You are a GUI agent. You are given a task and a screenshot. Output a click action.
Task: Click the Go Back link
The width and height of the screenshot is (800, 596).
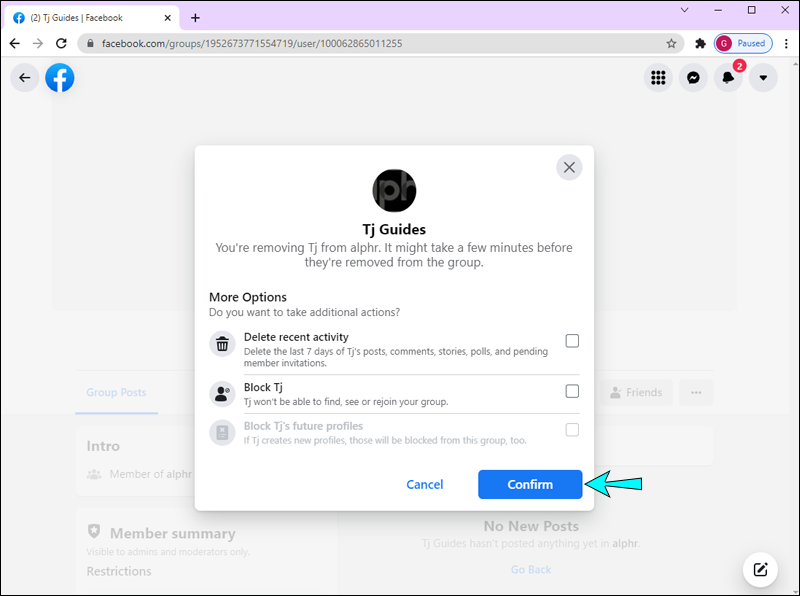(531, 569)
